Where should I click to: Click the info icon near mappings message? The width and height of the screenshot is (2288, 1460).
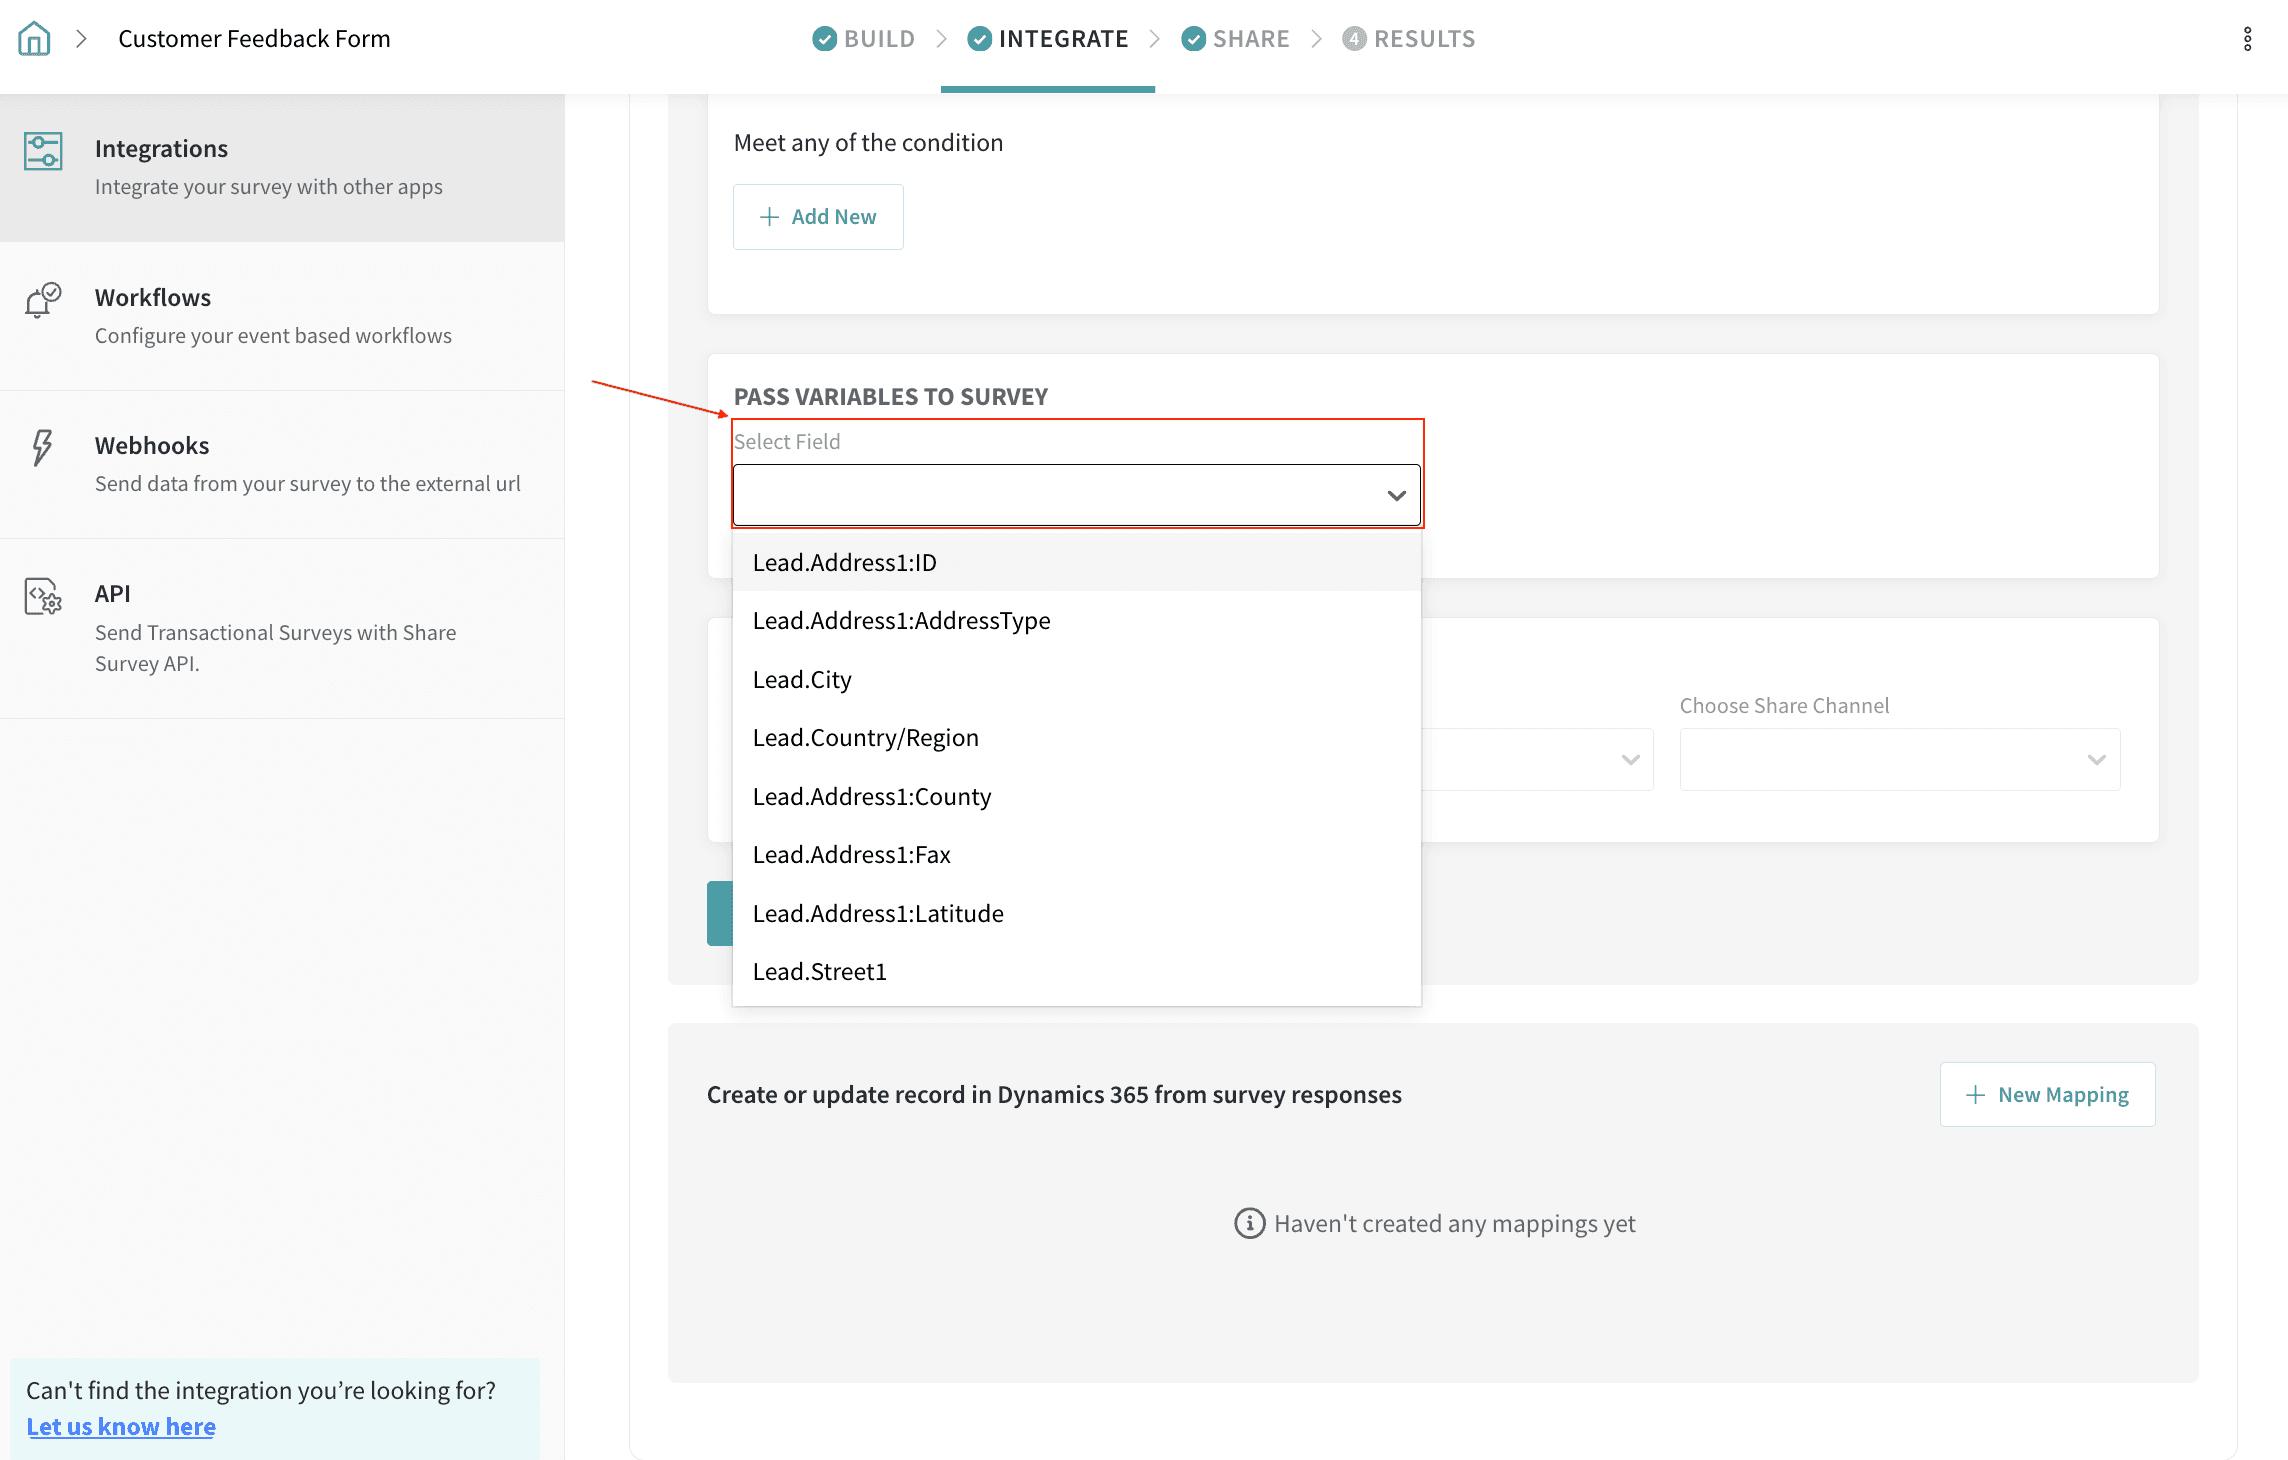(1249, 1223)
